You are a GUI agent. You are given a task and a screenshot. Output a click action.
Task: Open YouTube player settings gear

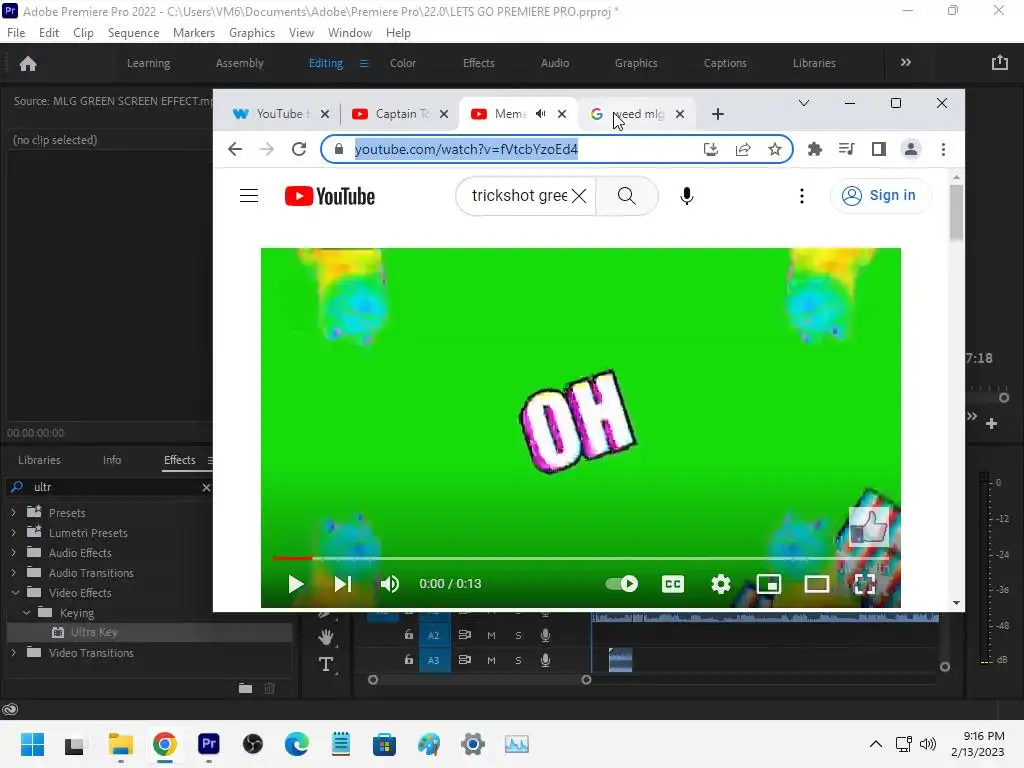(x=720, y=584)
